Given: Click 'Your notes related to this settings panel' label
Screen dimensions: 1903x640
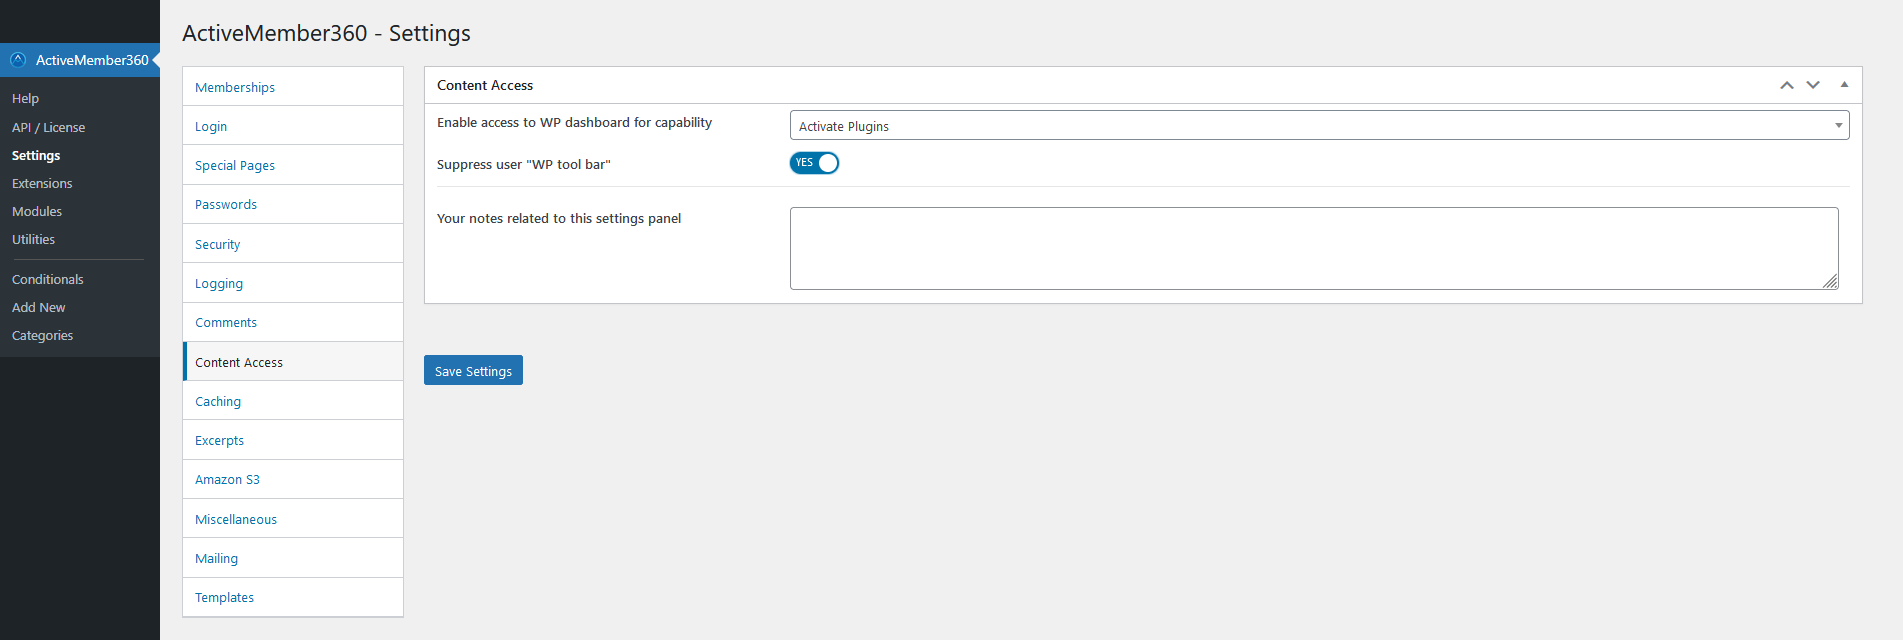Looking at the screenshot, I should click(559, 218).
